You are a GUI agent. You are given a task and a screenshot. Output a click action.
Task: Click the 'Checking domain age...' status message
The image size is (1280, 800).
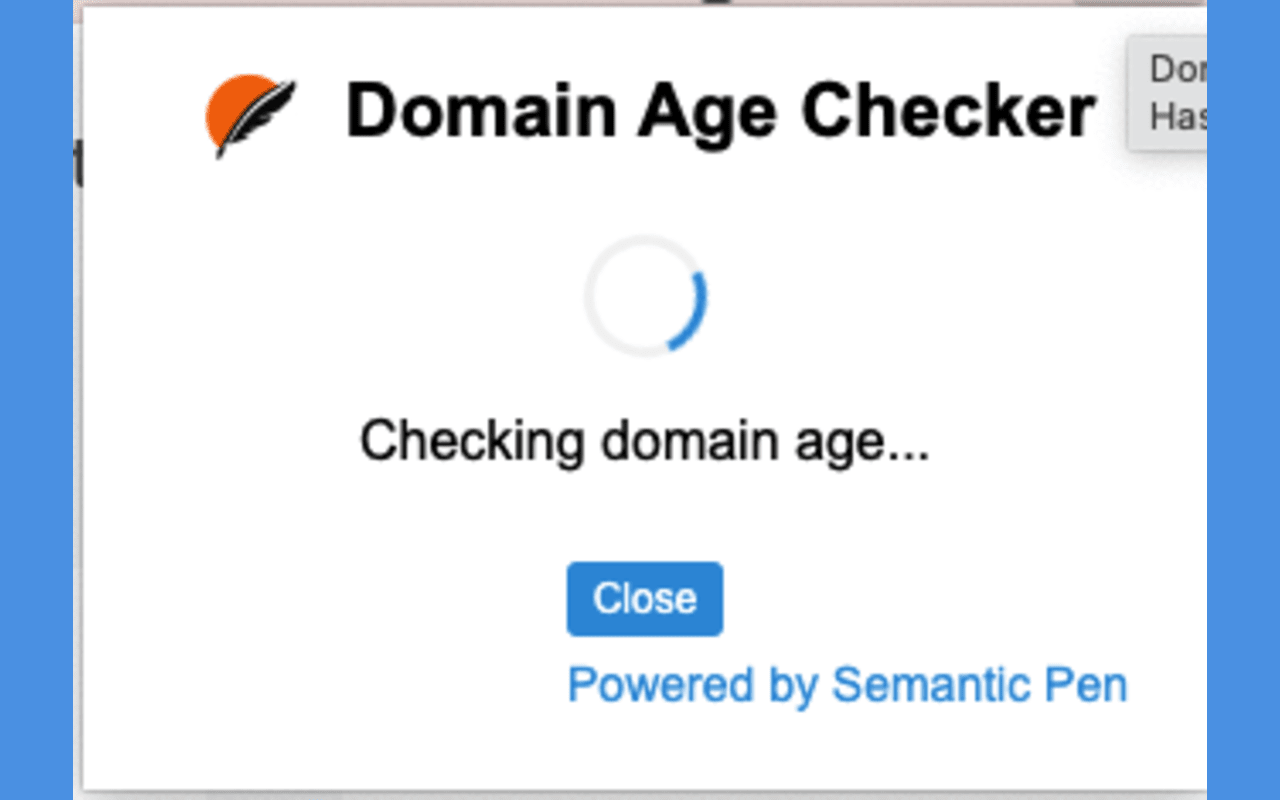tap(647, 440)
